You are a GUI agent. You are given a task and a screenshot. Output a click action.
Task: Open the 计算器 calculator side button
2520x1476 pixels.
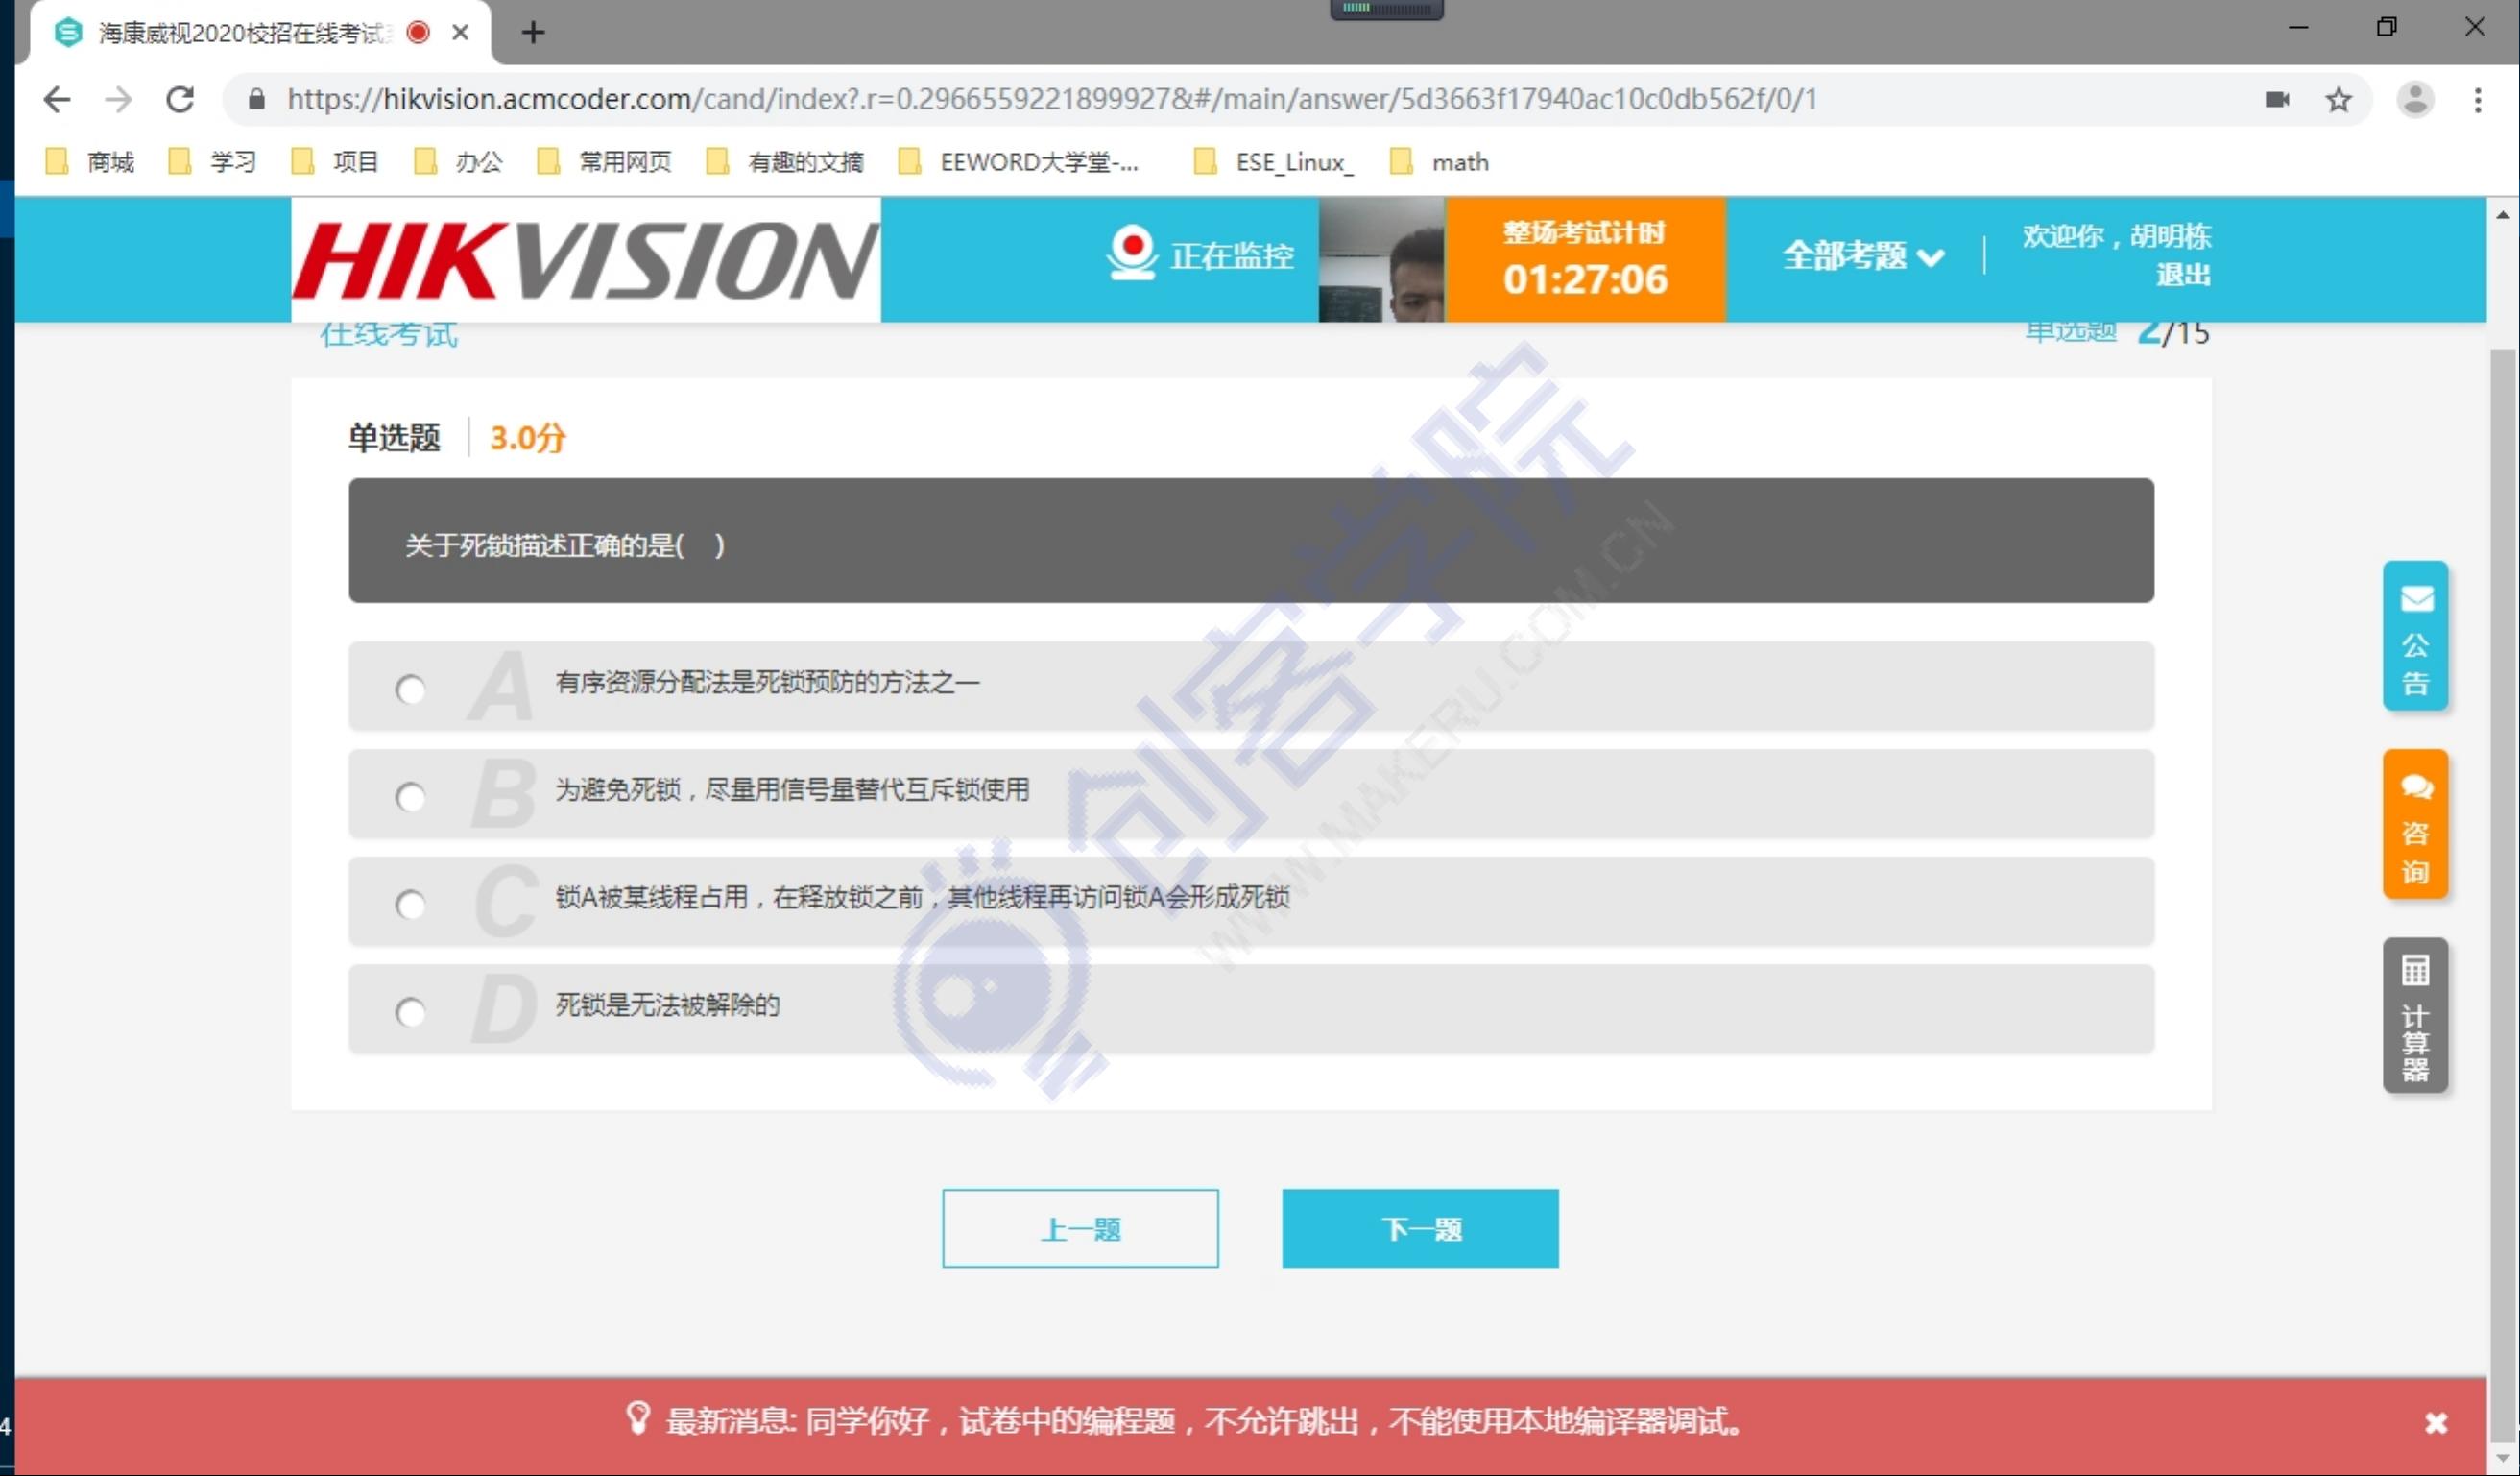pos(2415,1015)
